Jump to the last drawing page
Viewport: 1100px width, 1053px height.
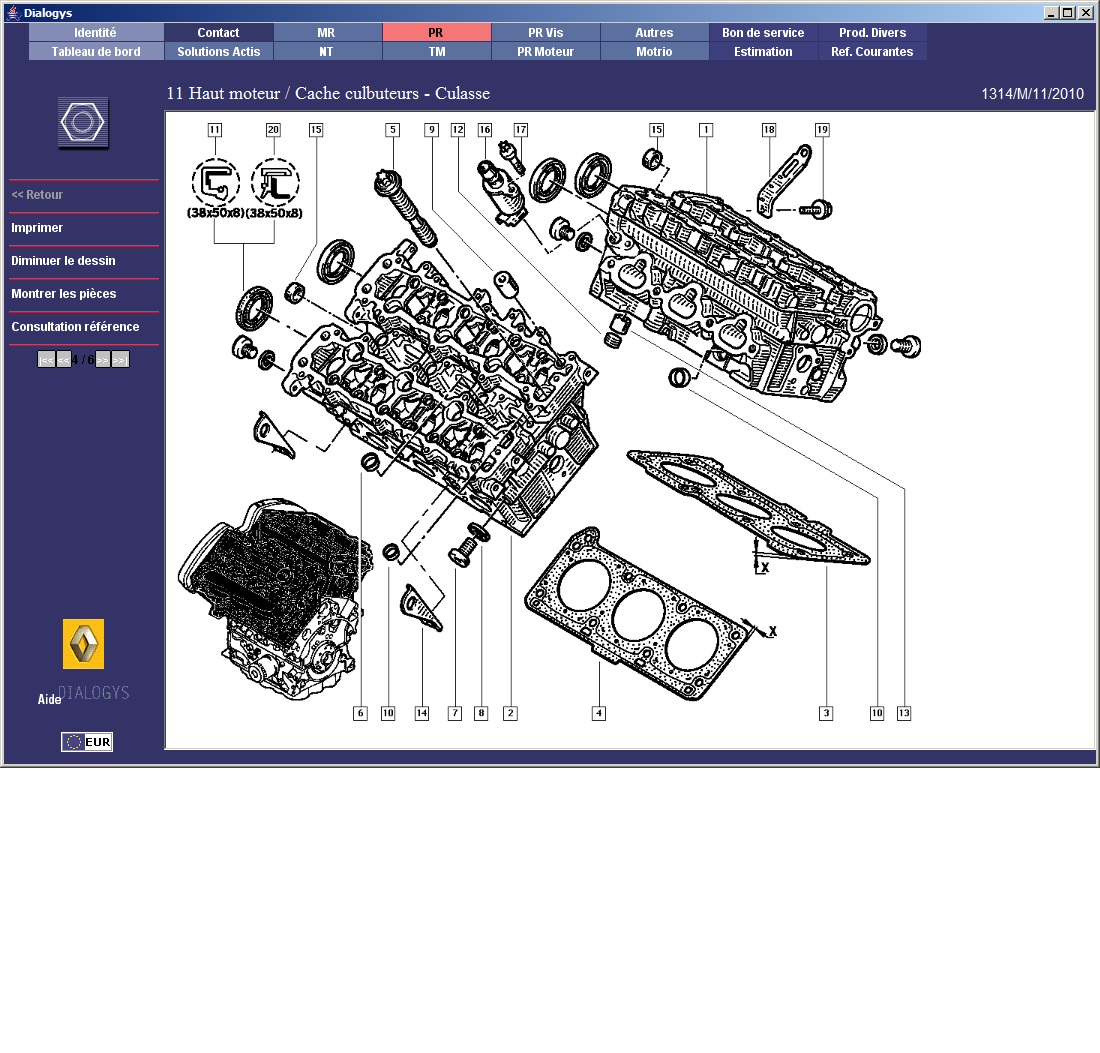coord(120,360)
